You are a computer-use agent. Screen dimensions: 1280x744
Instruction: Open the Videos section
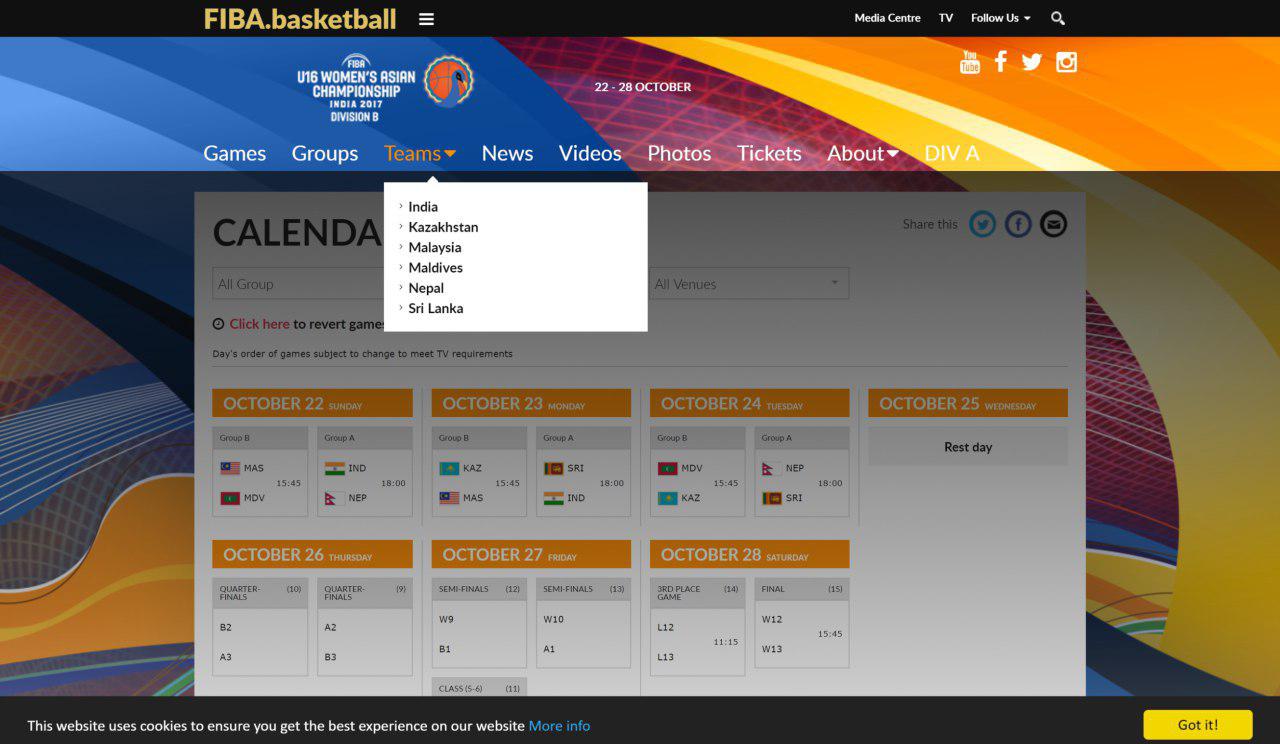[x=590, y=153]
